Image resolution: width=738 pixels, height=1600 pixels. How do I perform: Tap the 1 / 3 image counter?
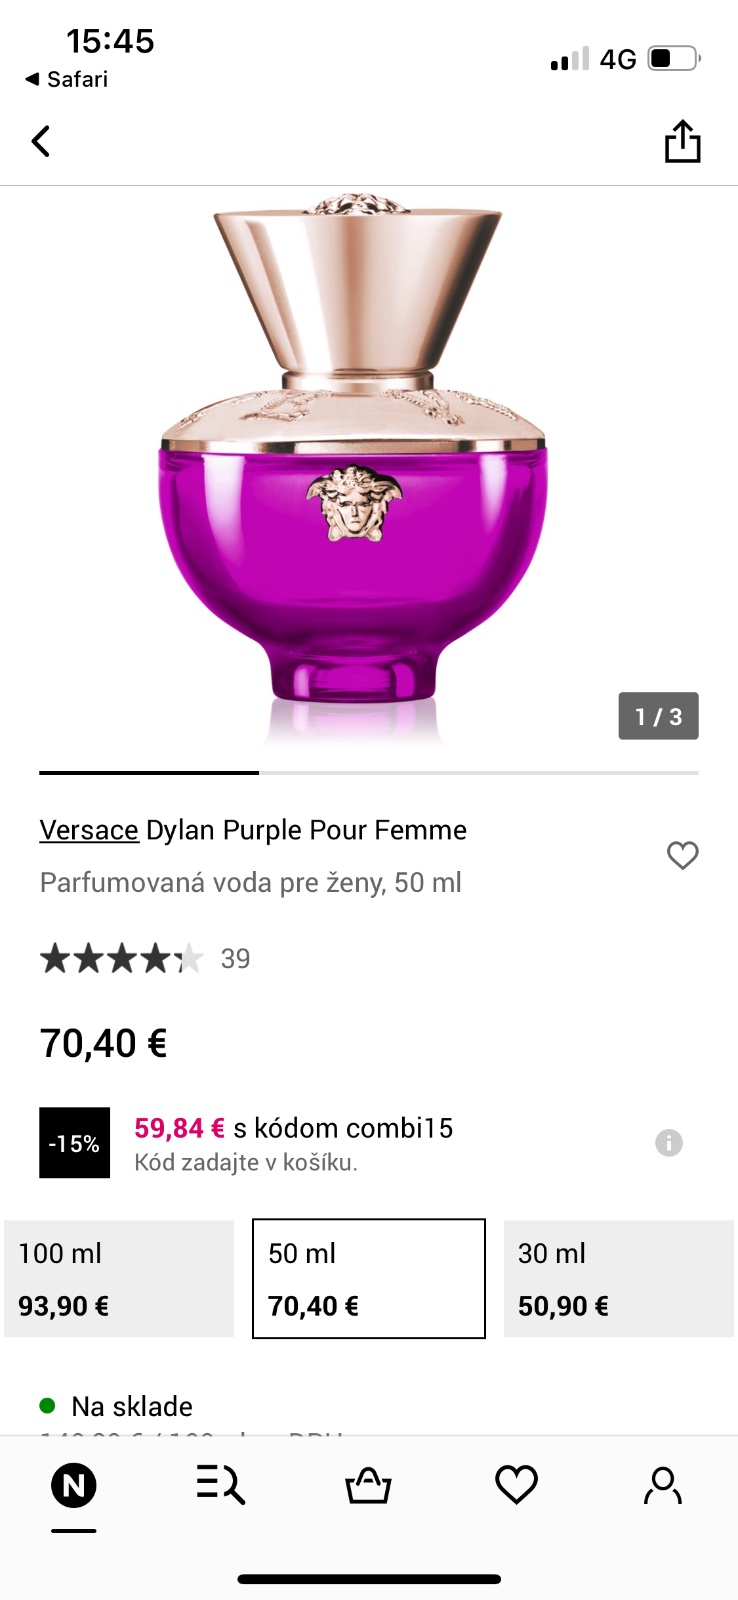tap(658, 716)
